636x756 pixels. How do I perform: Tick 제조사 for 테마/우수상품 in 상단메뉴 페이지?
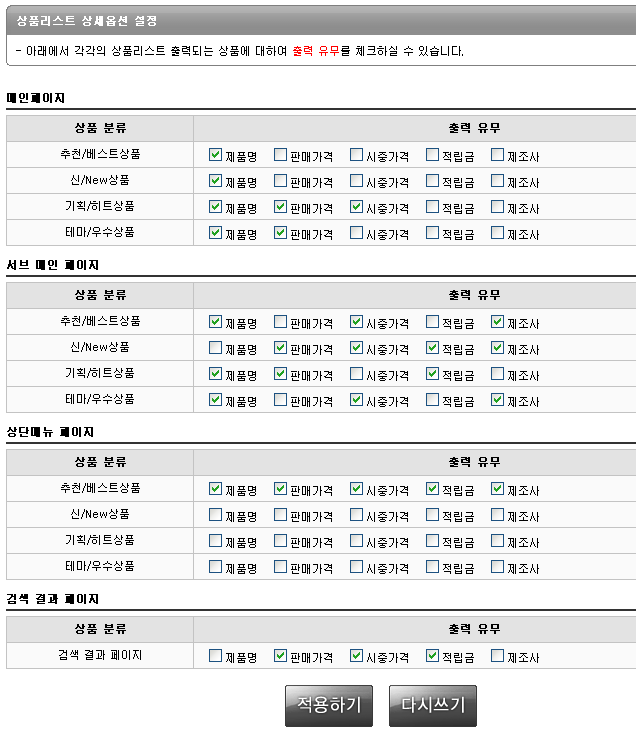[x=498, y=567]
